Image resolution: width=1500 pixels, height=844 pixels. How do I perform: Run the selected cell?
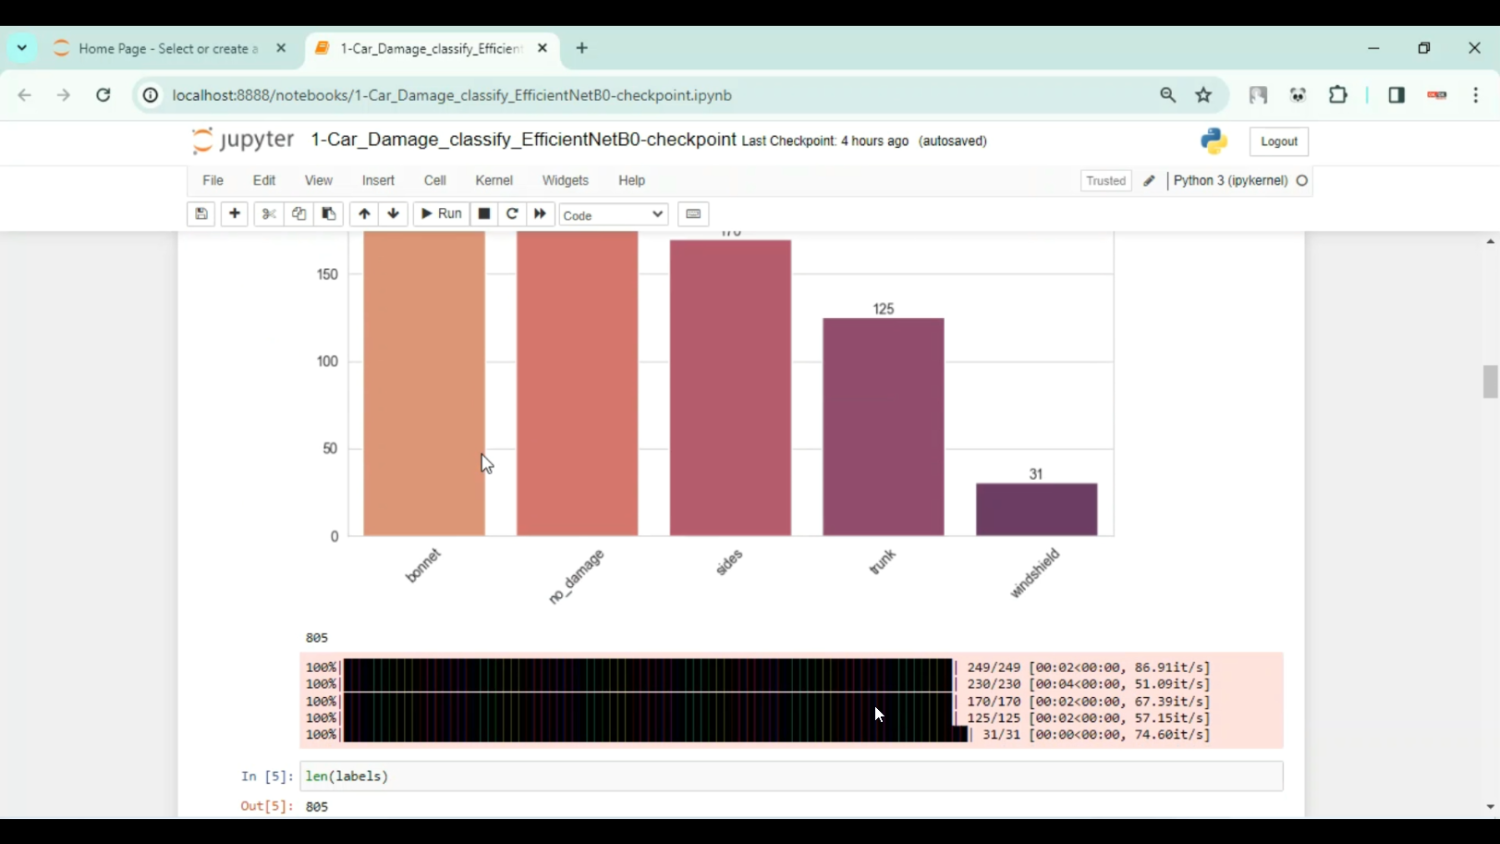click(440, 213)
